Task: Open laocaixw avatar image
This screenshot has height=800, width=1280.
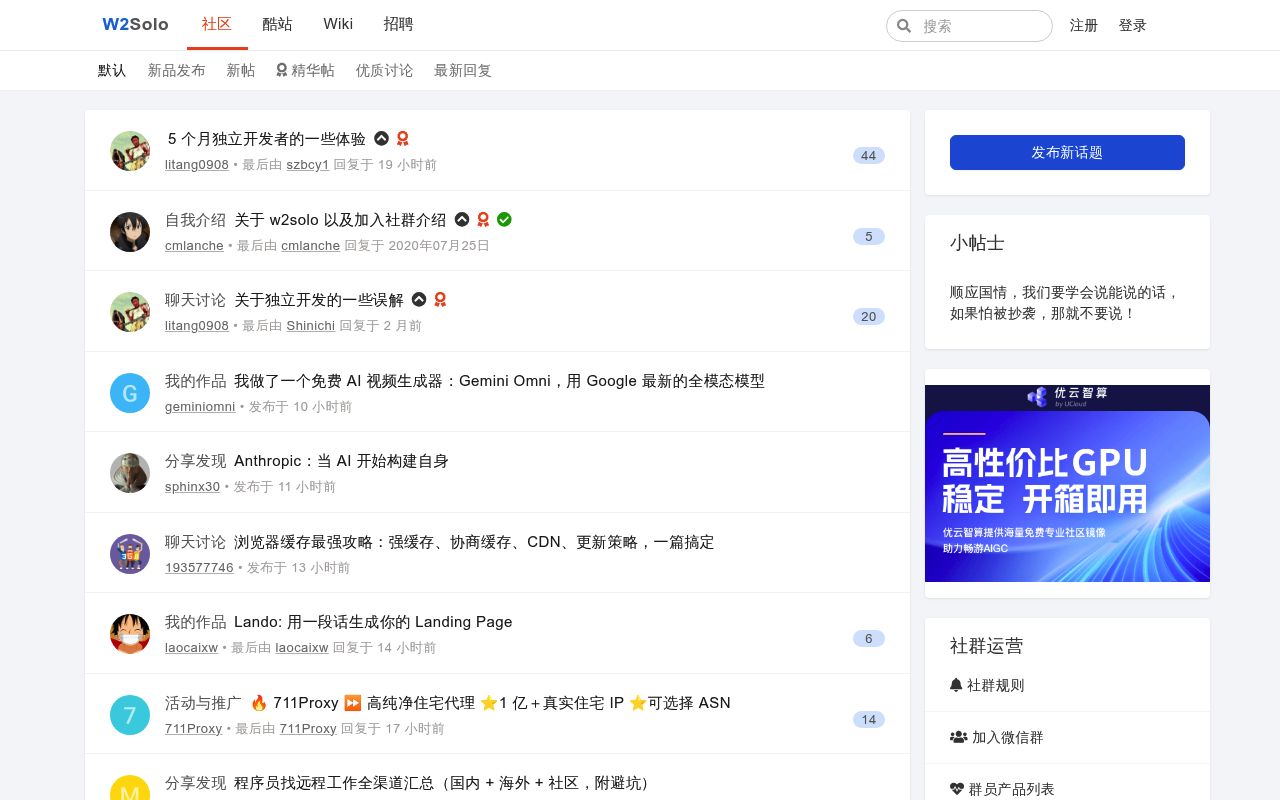Action: 130,634
